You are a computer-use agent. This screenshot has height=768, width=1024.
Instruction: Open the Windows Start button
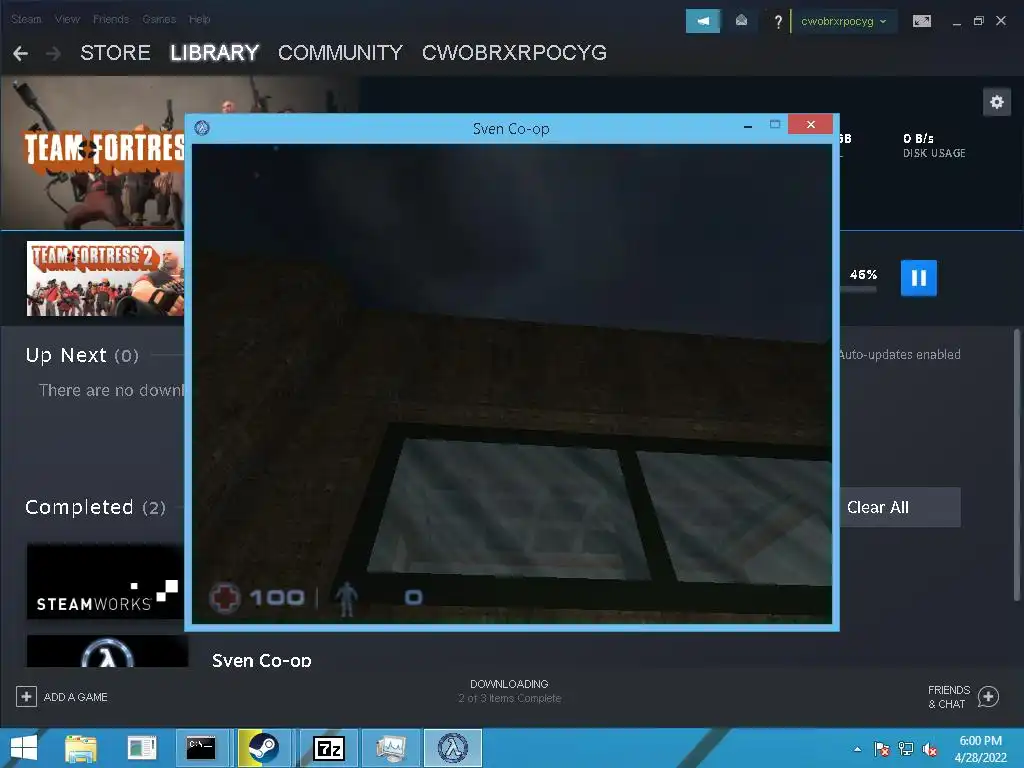click(x=24, y=748)
